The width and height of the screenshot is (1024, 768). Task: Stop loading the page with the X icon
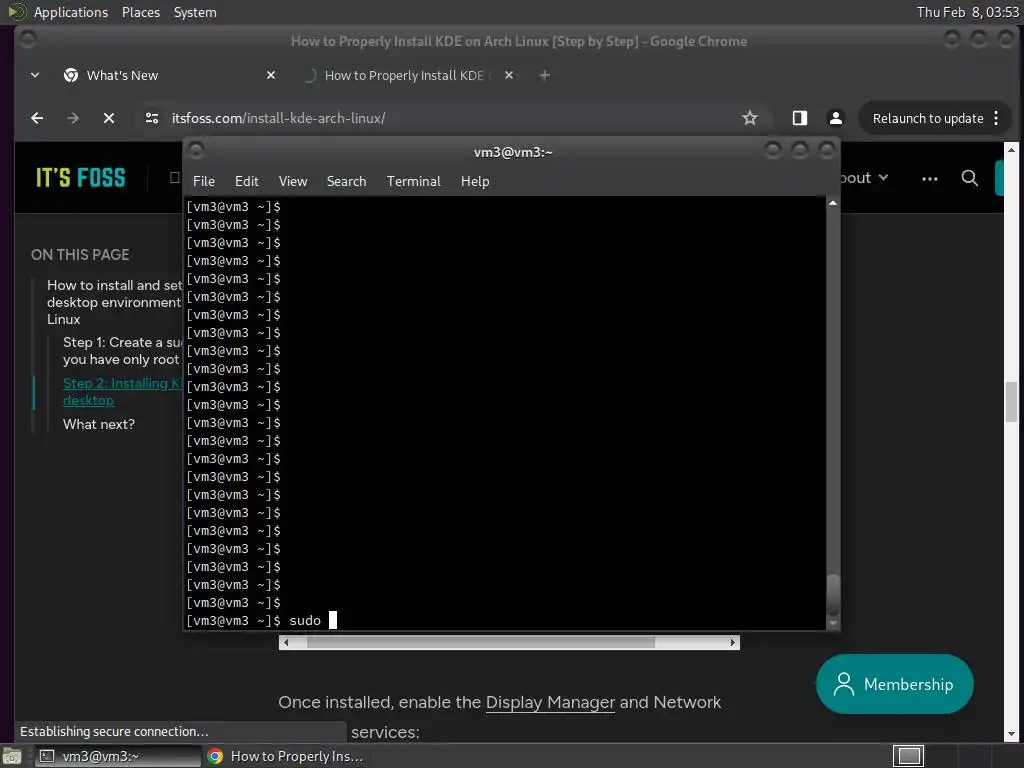tap(109, 118)
